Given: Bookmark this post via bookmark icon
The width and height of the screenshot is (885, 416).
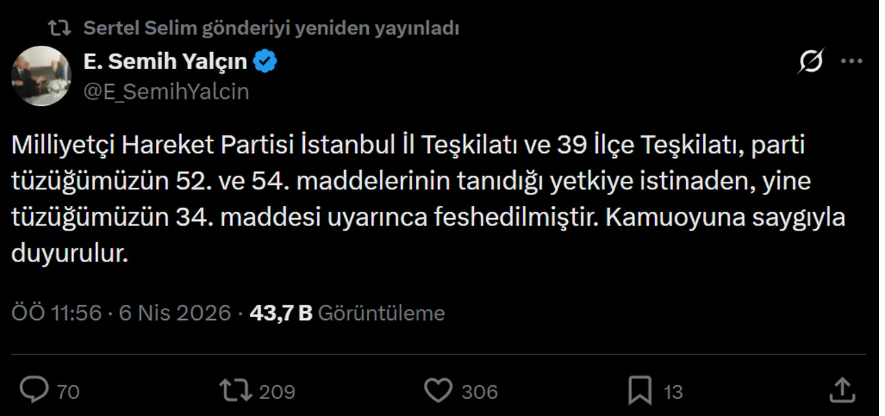Looking at the screenshot, I should (x=638, y=389).
